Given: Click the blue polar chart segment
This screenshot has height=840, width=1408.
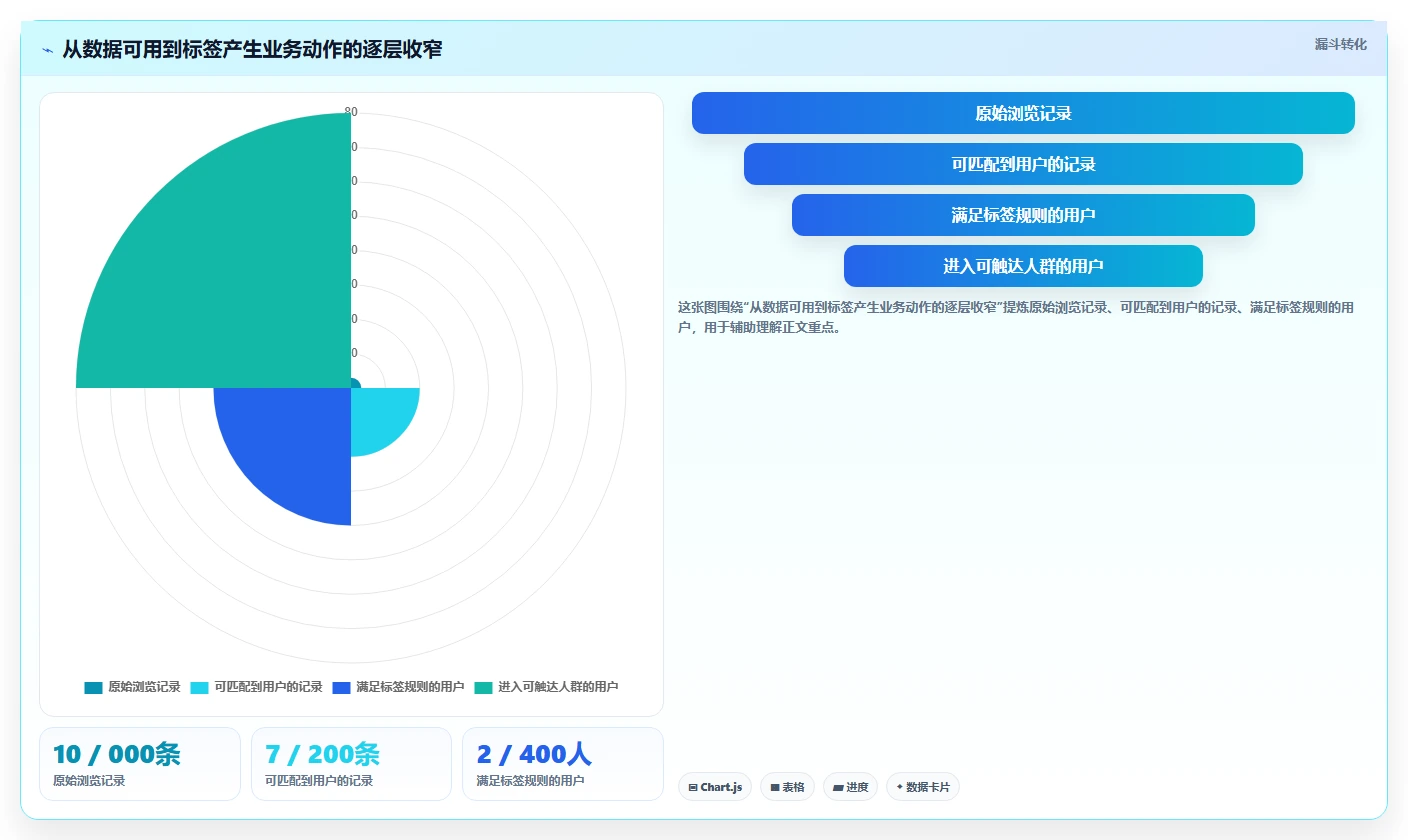Looking at the screenshot, I should pyautogui.click(x=295, y=445).
